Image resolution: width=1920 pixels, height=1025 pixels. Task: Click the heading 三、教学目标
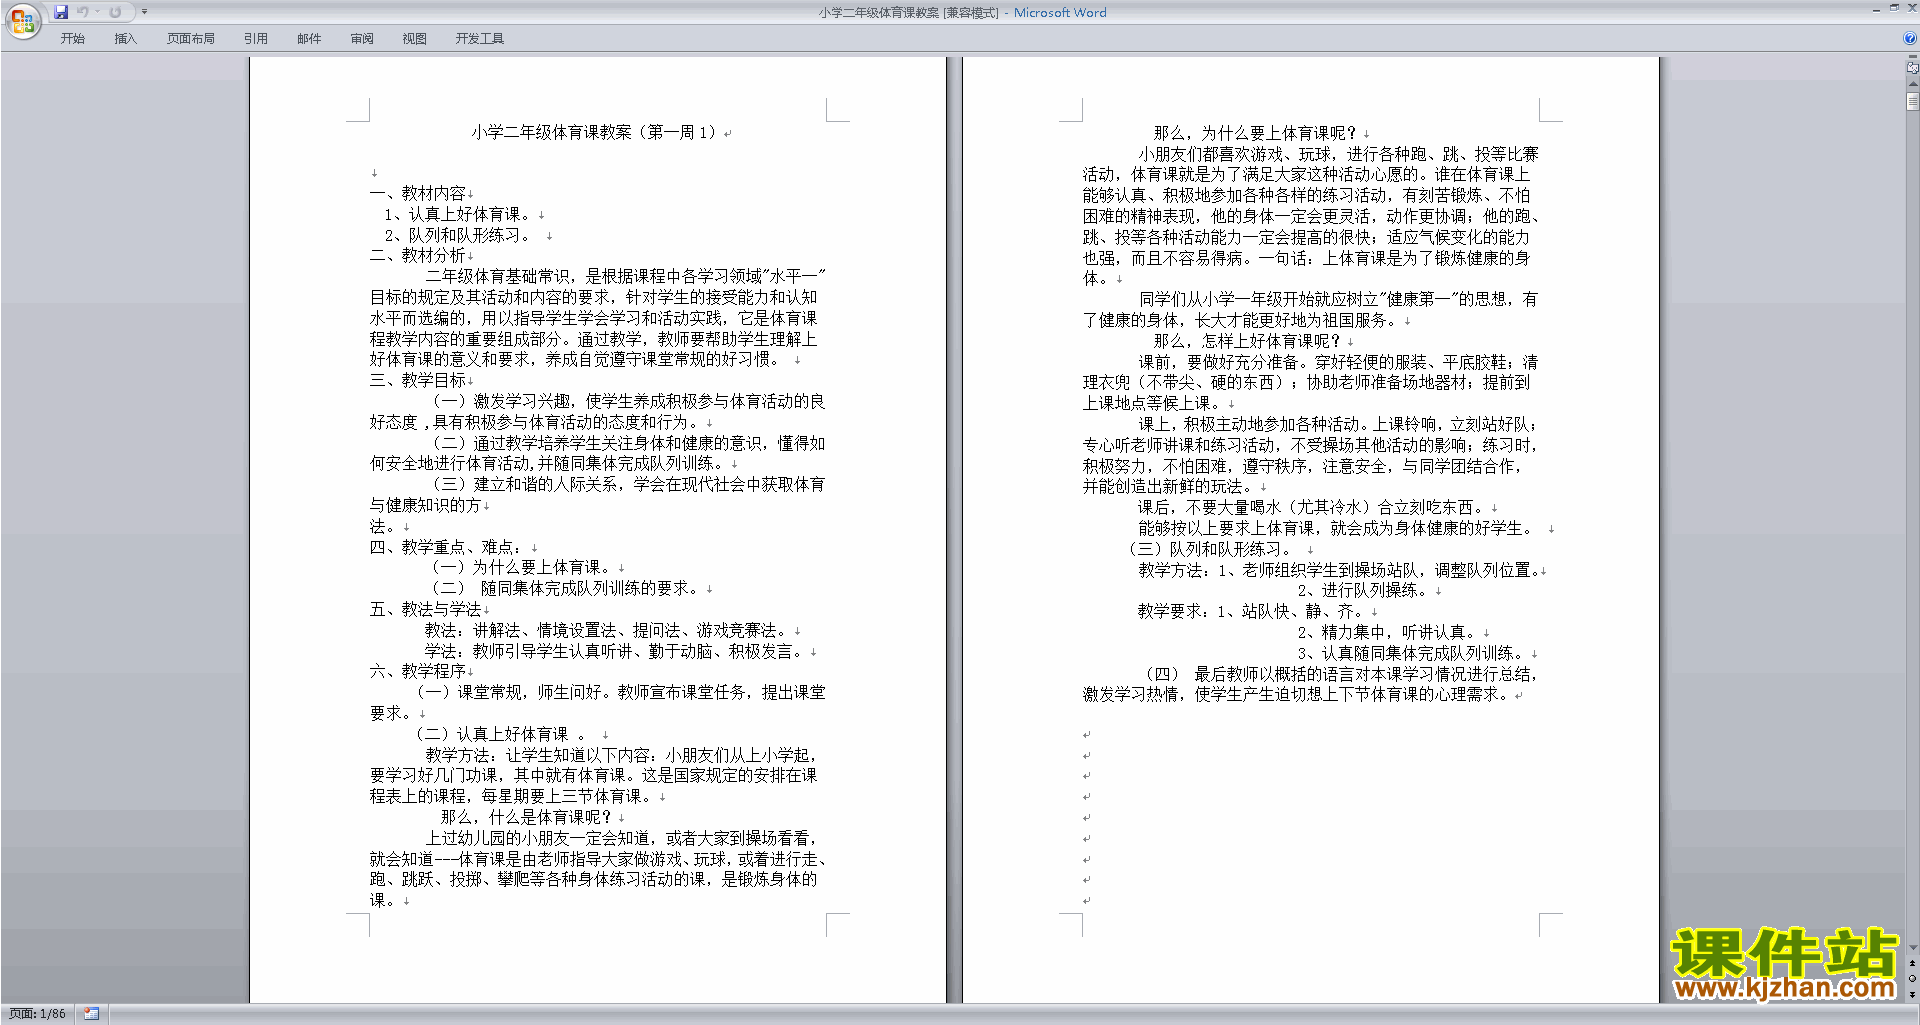[417, 380]
